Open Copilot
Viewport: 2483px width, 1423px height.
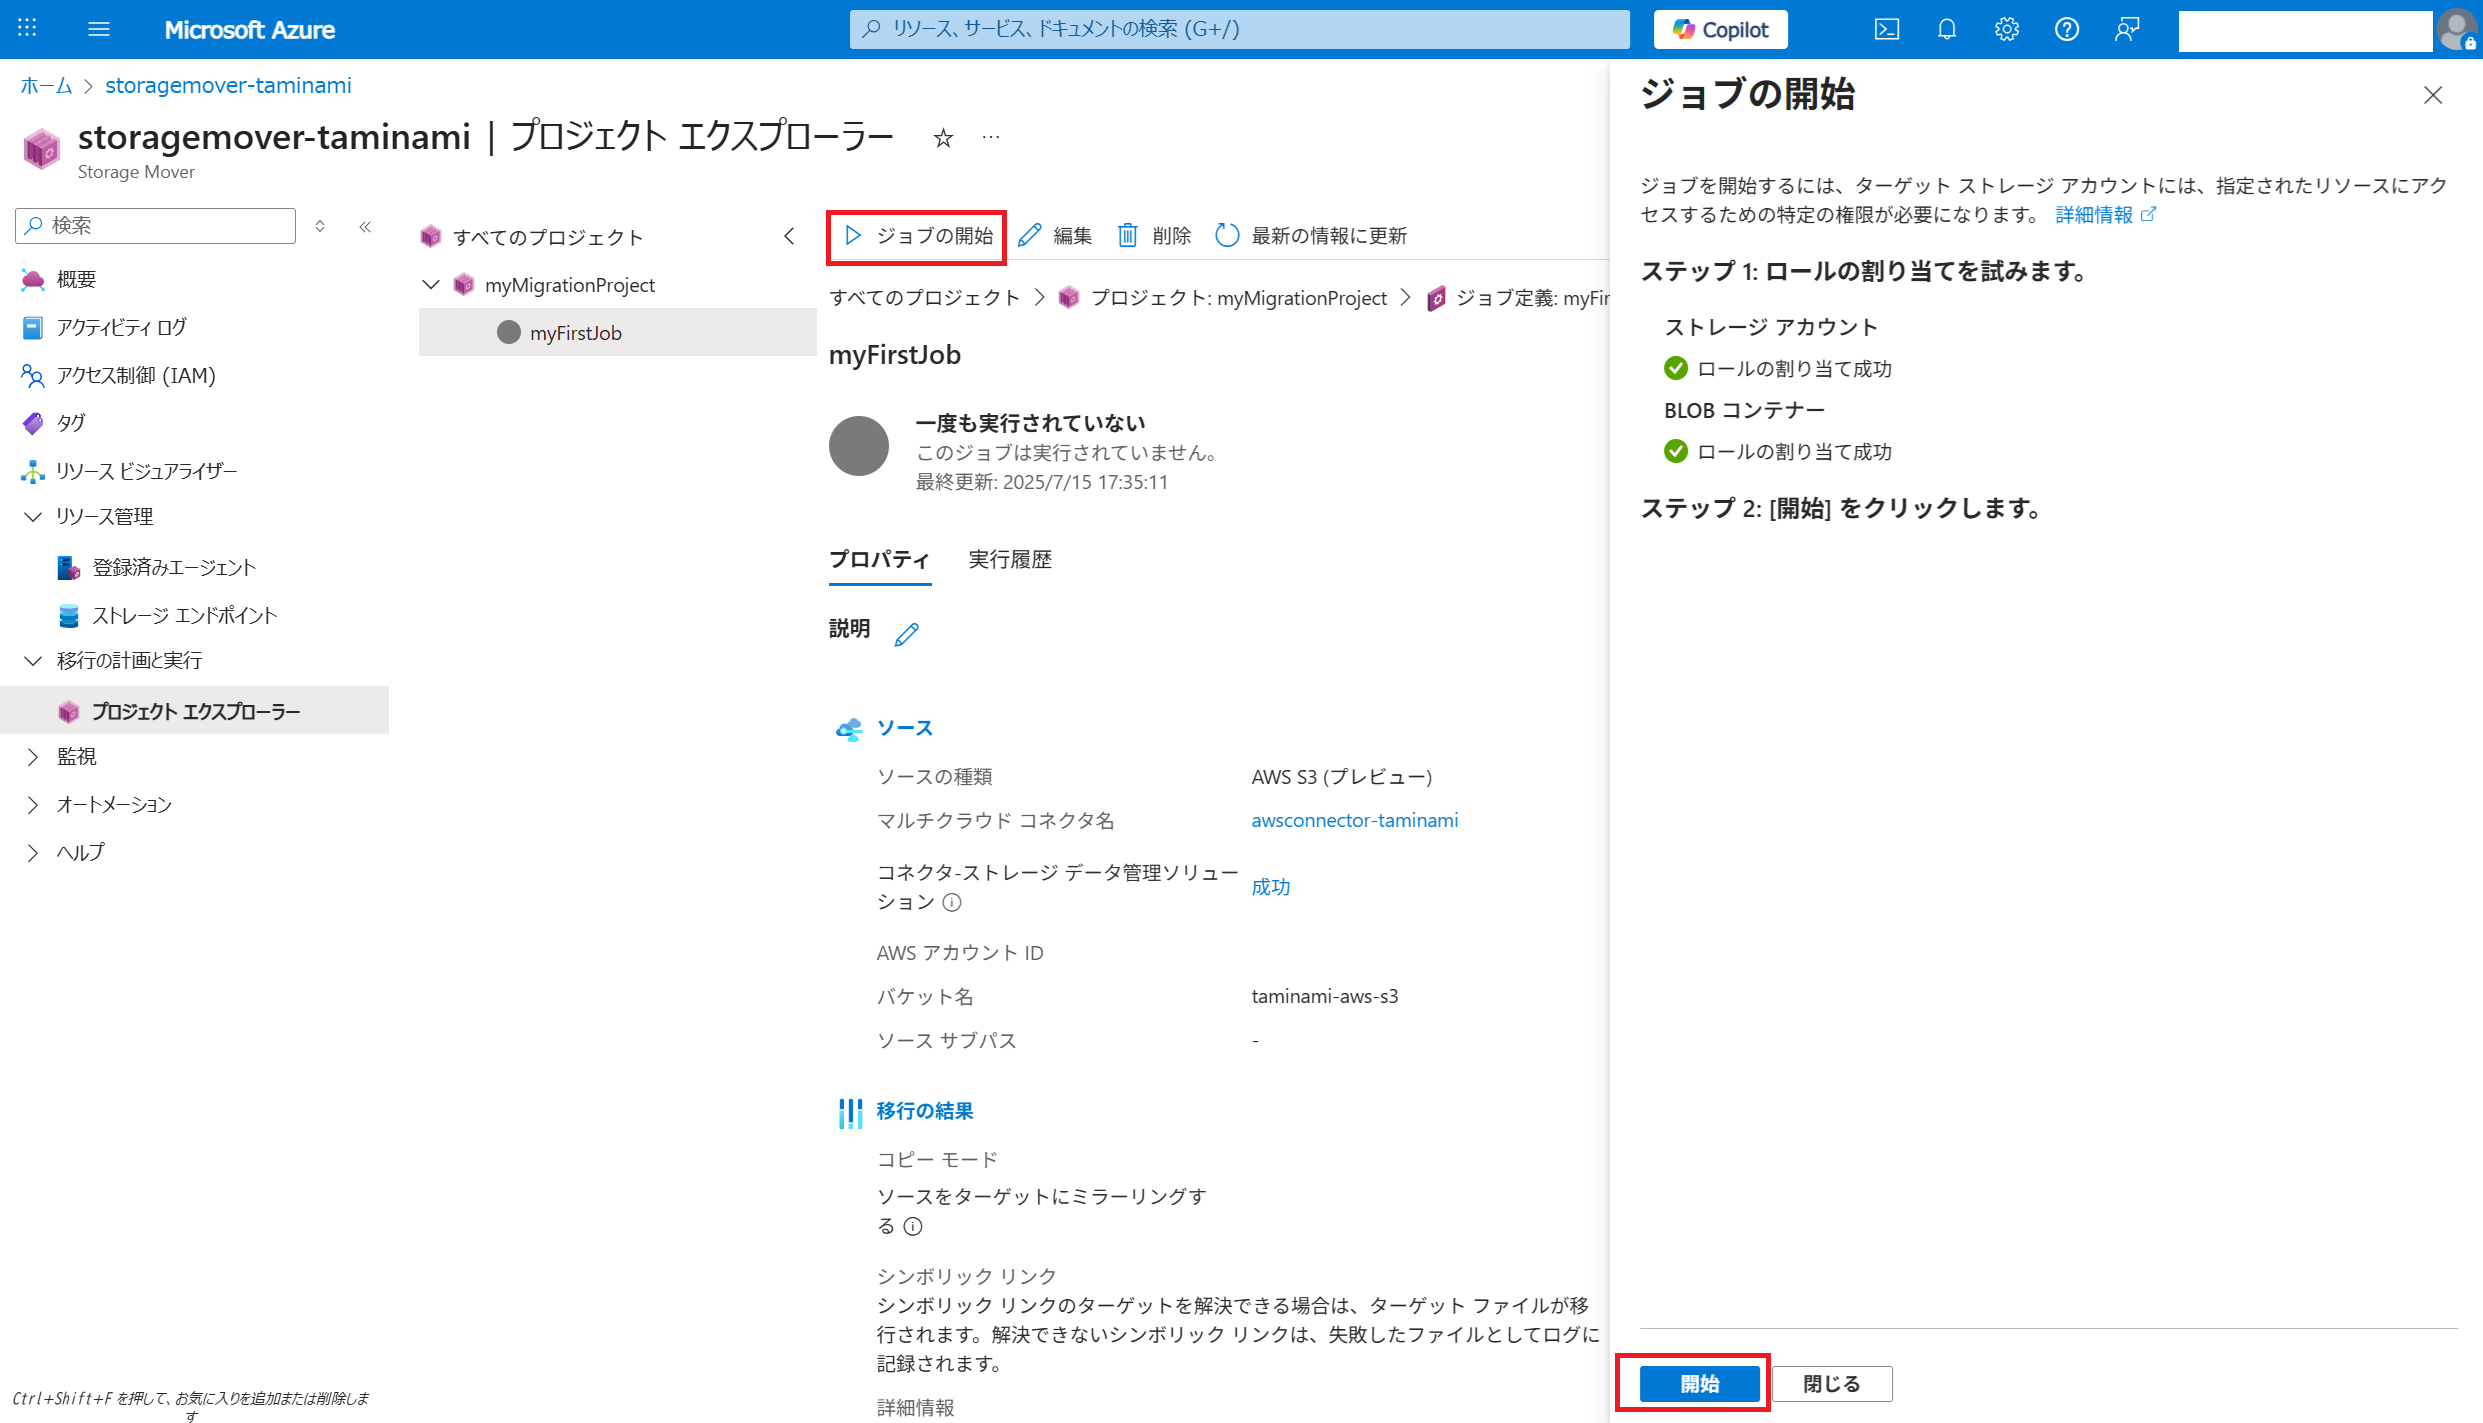1720,30
